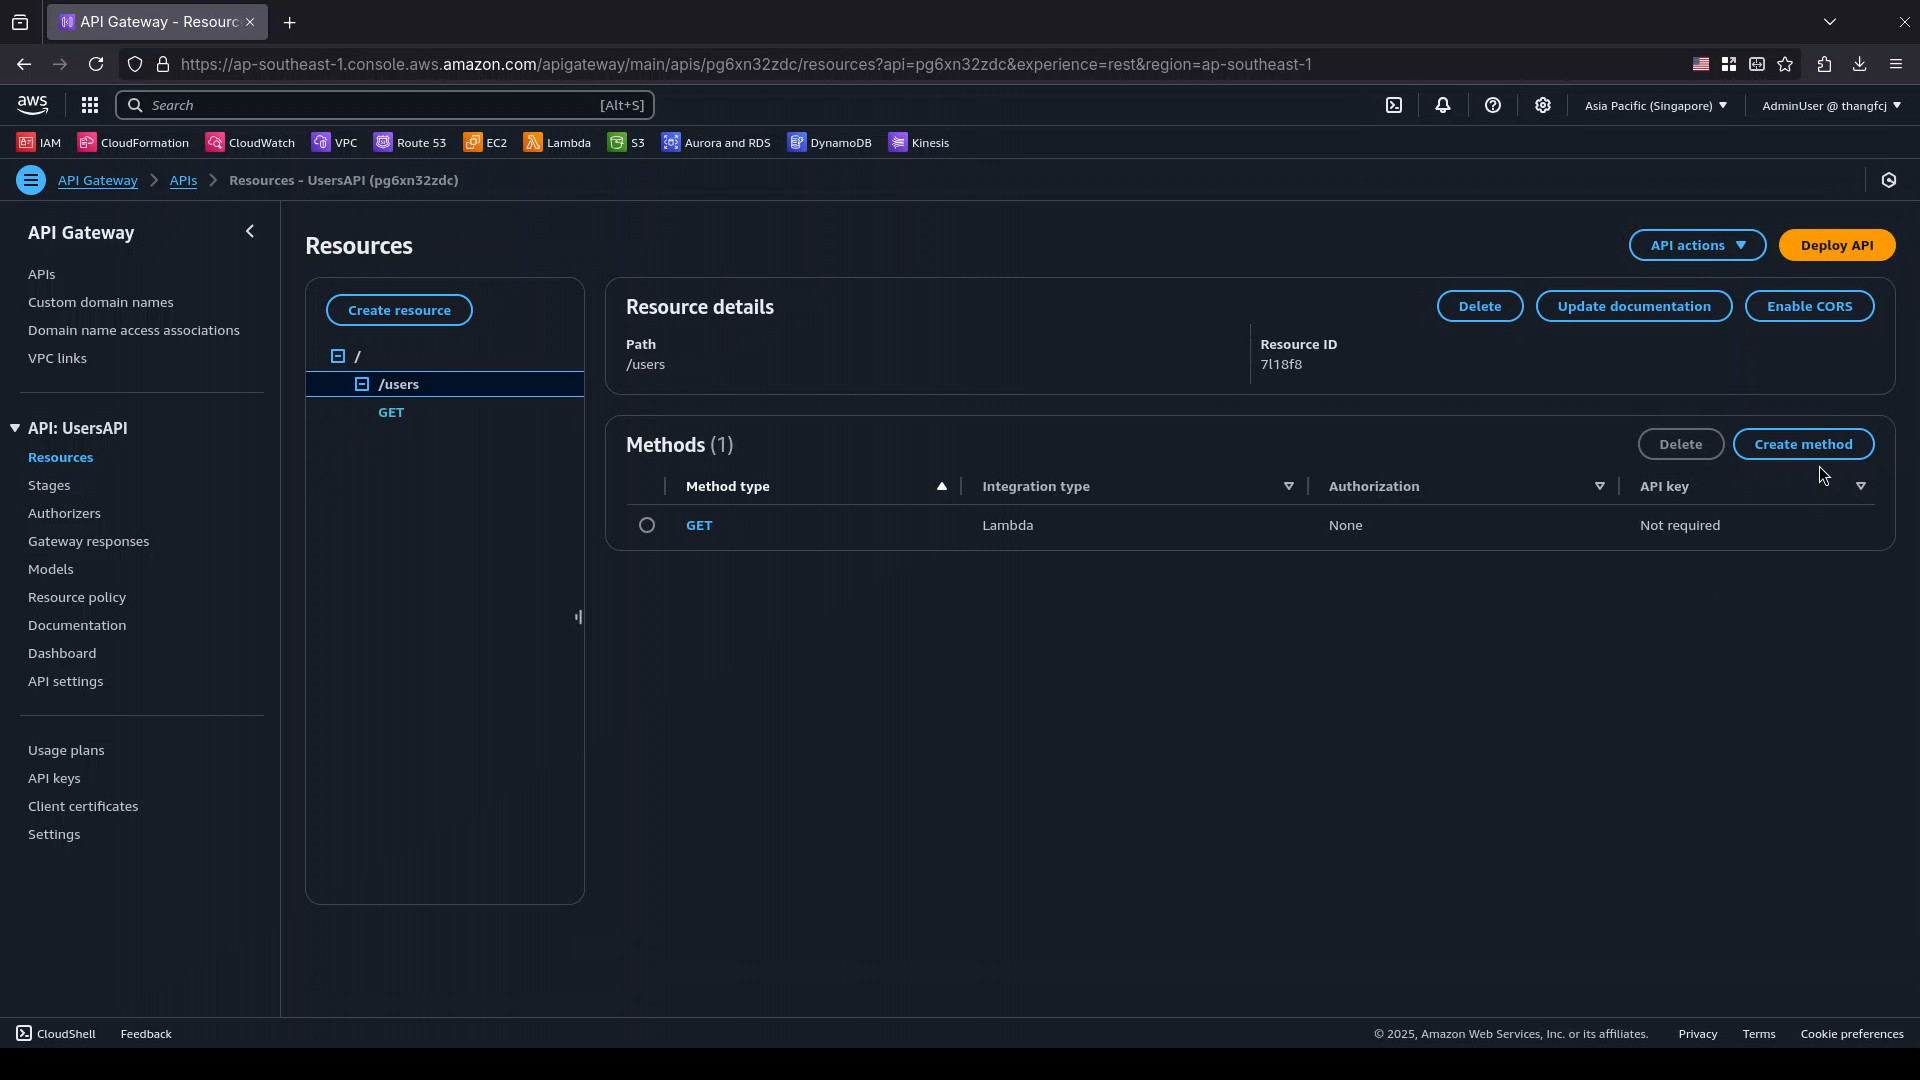Follow the API Gateway breadcrumb link
Image resolution: width=1920 pixels, height=1080 pixels.
(97, 181)
